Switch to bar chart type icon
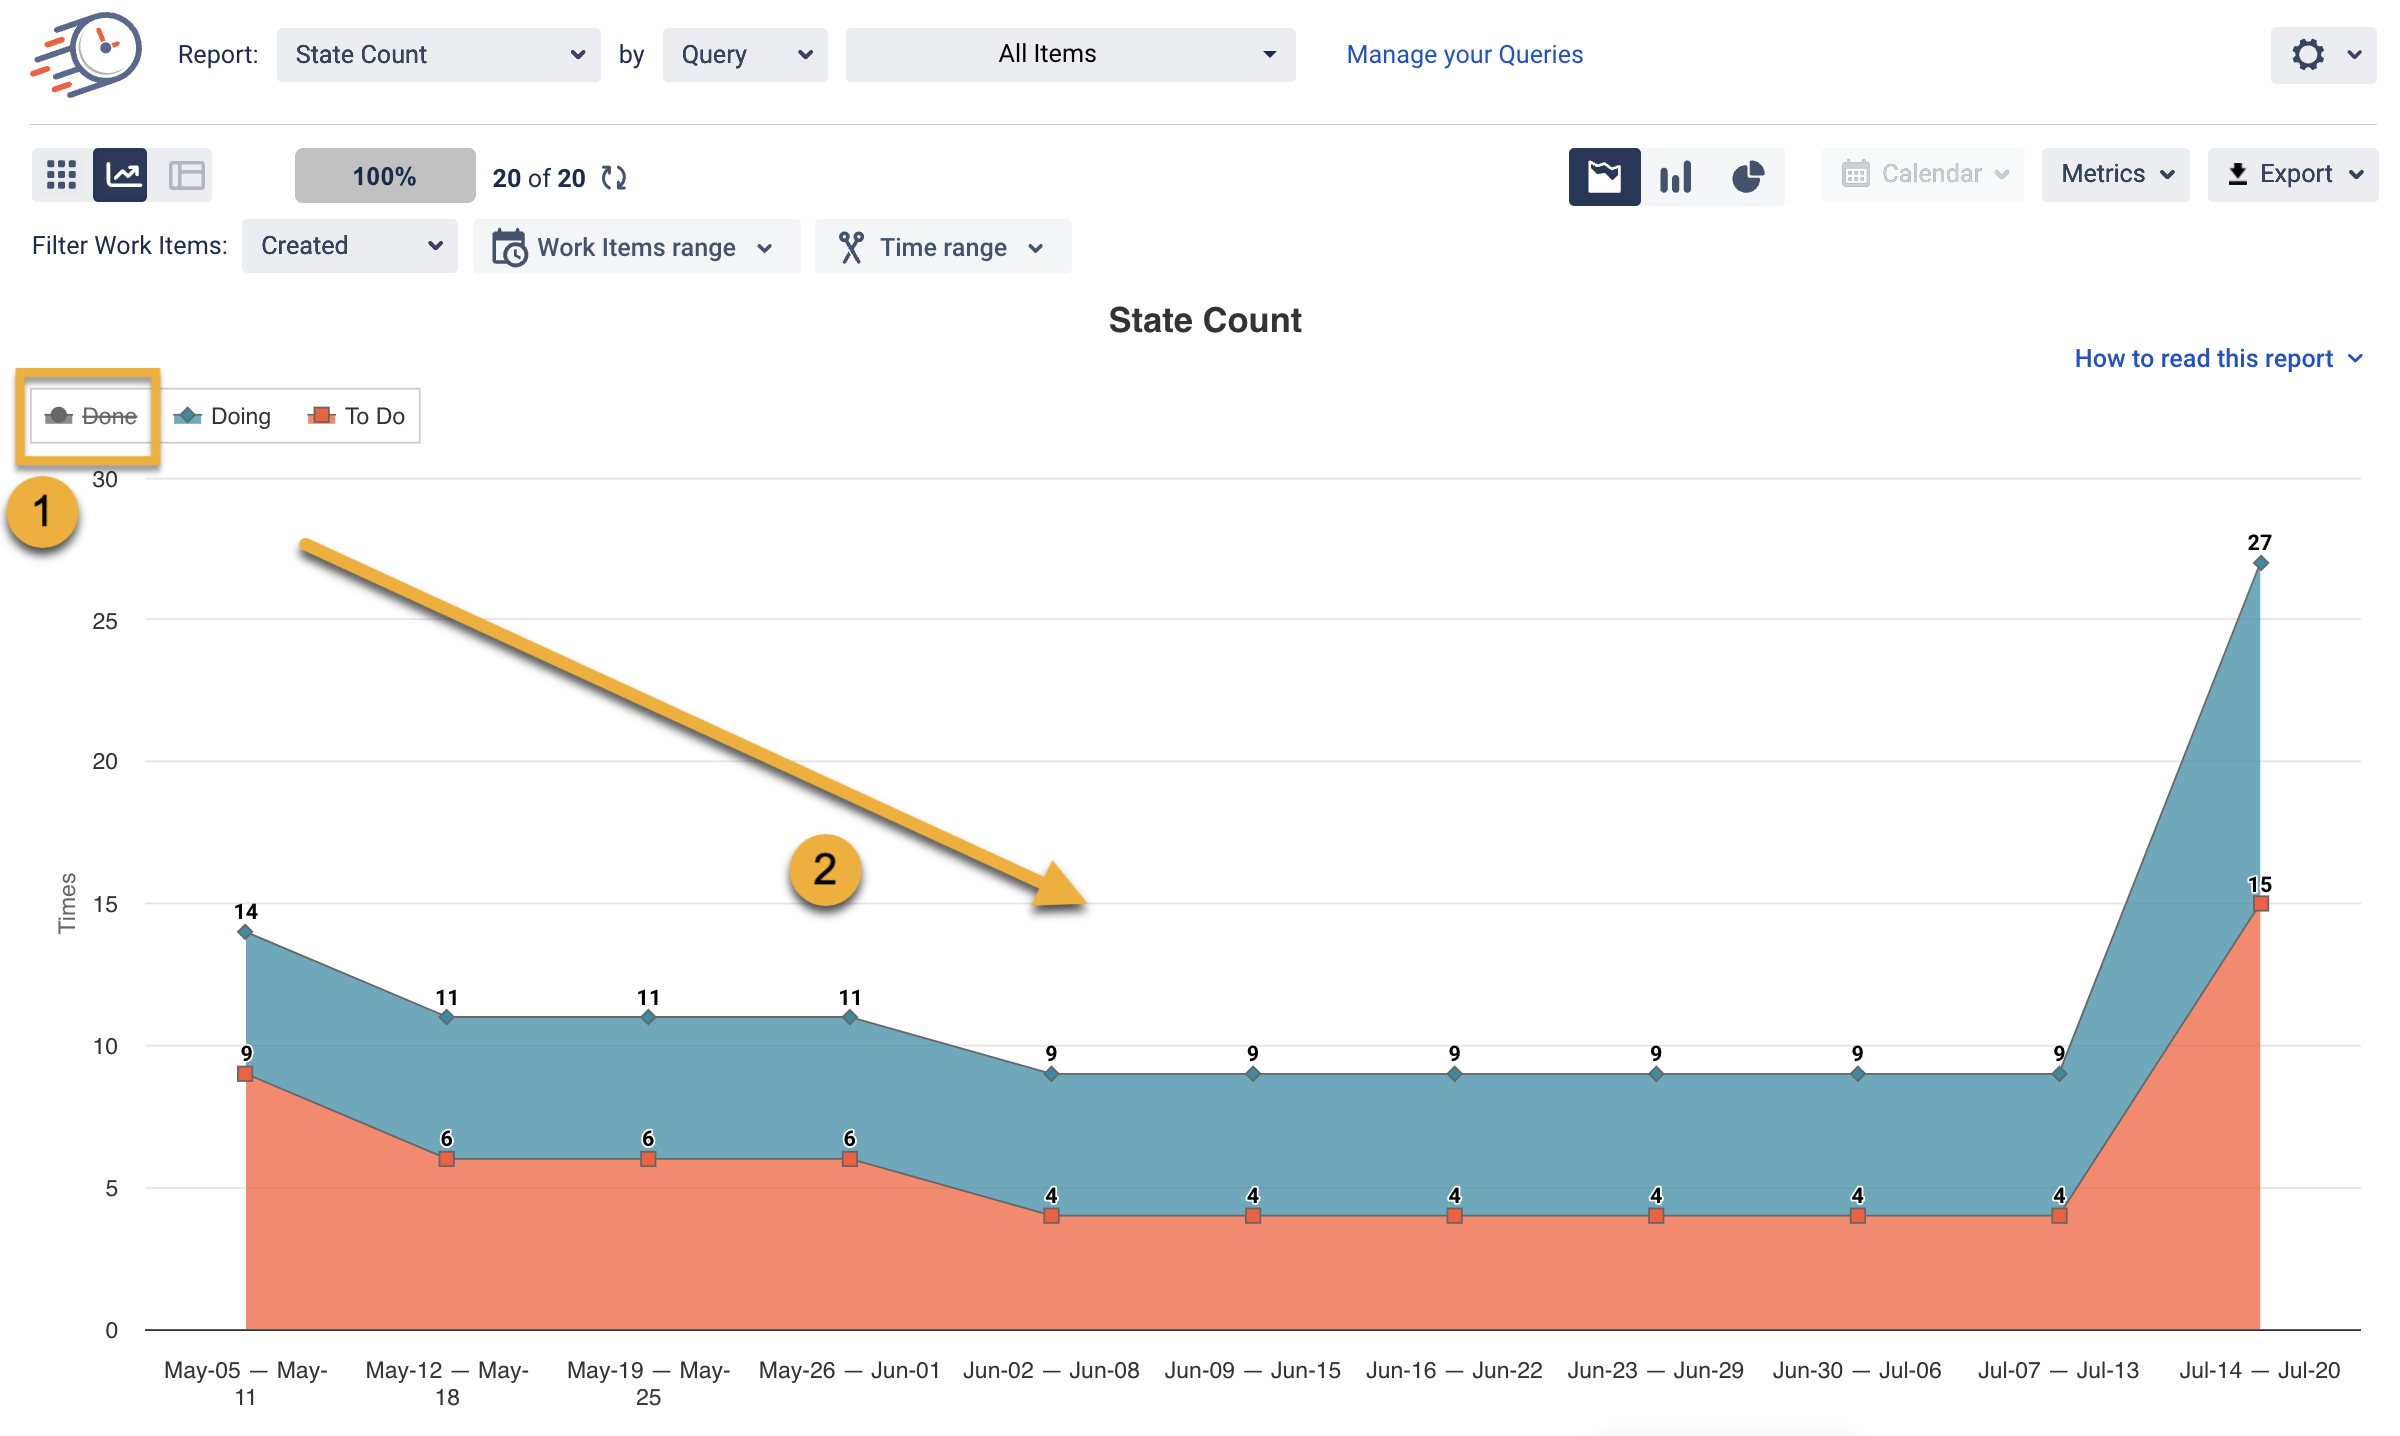 [x=1675, y=177]
